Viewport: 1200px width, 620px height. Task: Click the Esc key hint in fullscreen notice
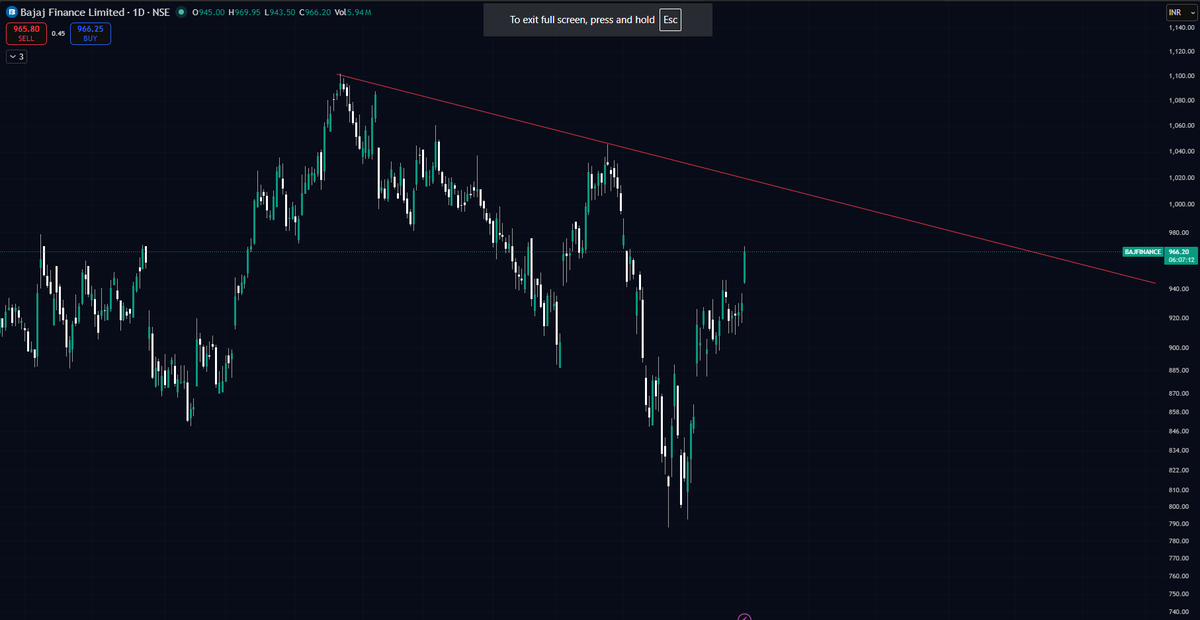click(x=670, y=20)
